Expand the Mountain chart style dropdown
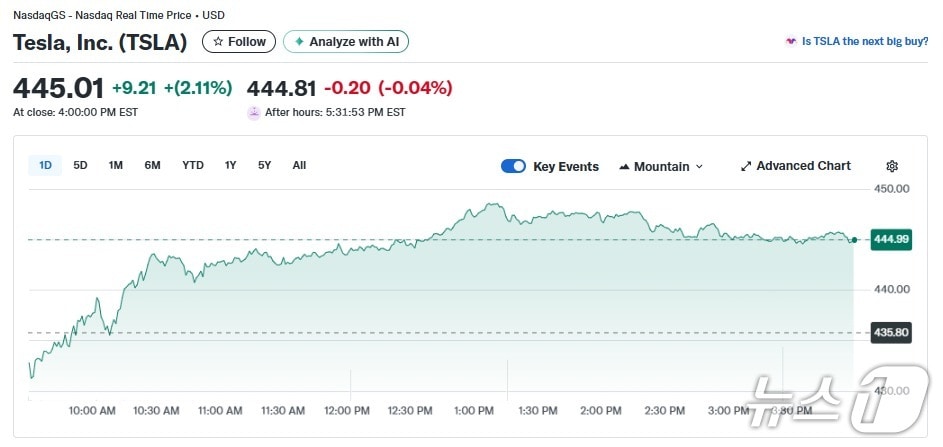The image size is (943, 447). [699, 167]
